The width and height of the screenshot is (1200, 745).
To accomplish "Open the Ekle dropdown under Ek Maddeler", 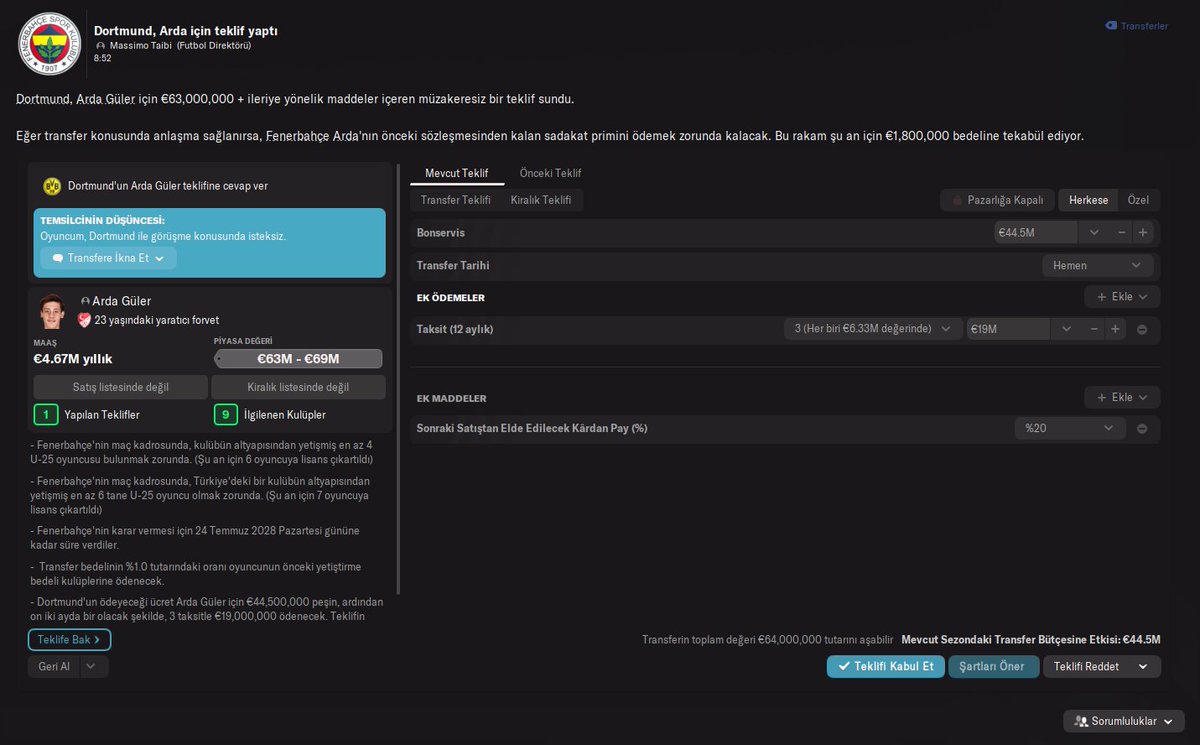I will 1122,397.
